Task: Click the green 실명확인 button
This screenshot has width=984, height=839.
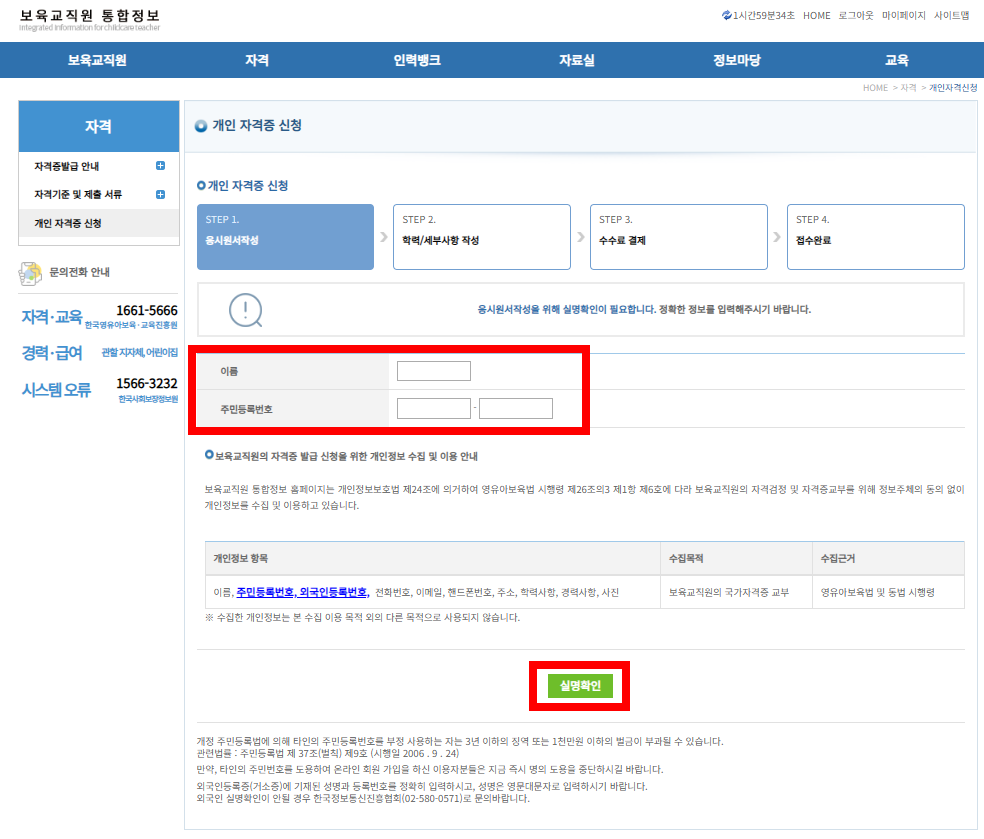Action: point(580,686)
